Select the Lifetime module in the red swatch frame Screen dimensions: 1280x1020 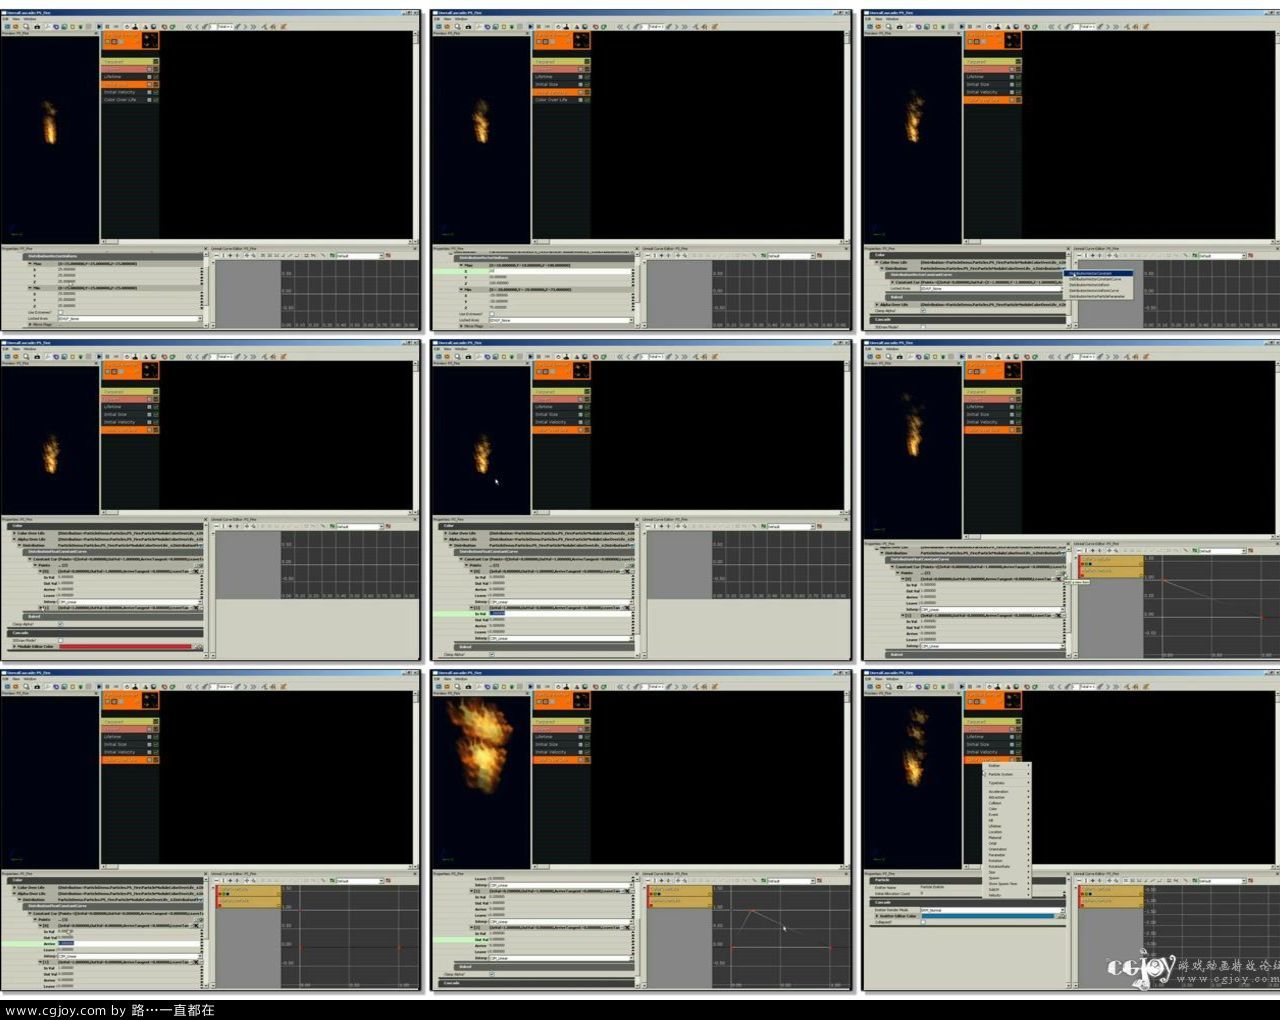tap(130, 407)
